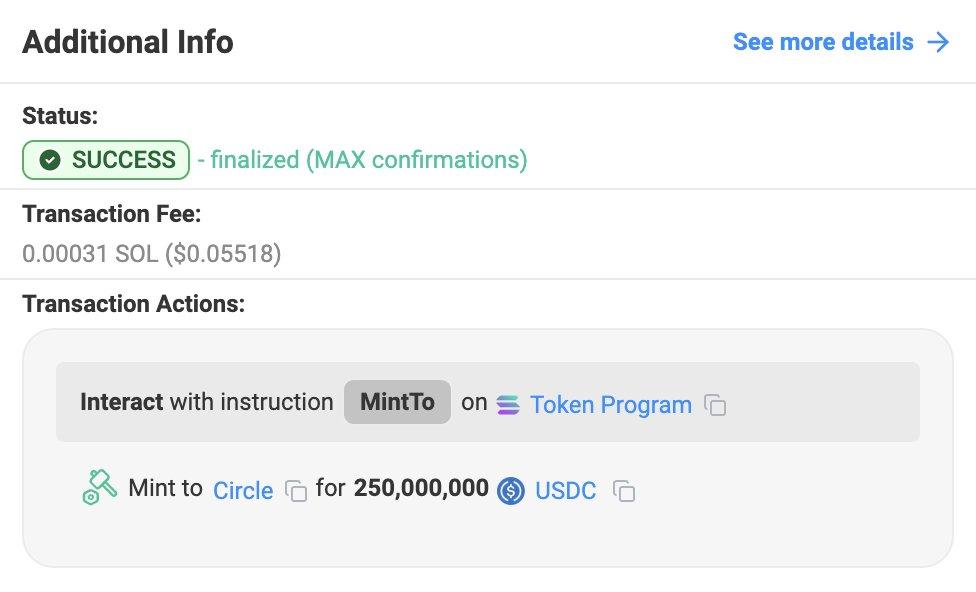Click the Transaction Actions label
The width and height of the screenshot is (976, 592).
(134, 304)
